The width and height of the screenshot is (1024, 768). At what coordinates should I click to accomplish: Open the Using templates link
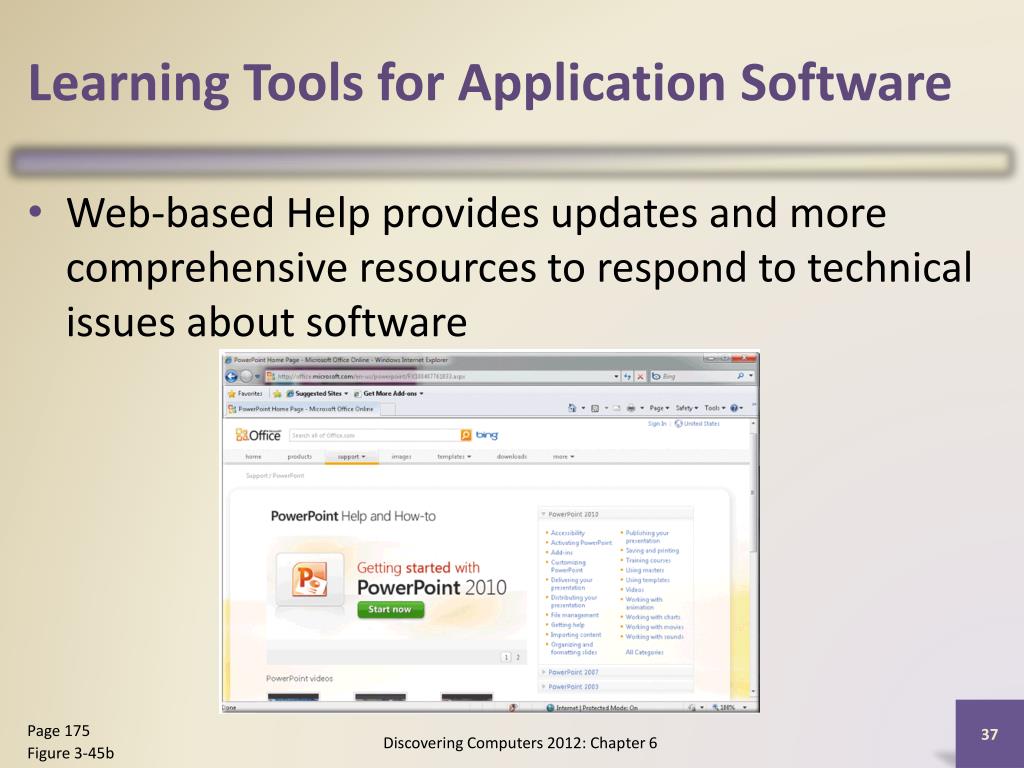point(647,580)
